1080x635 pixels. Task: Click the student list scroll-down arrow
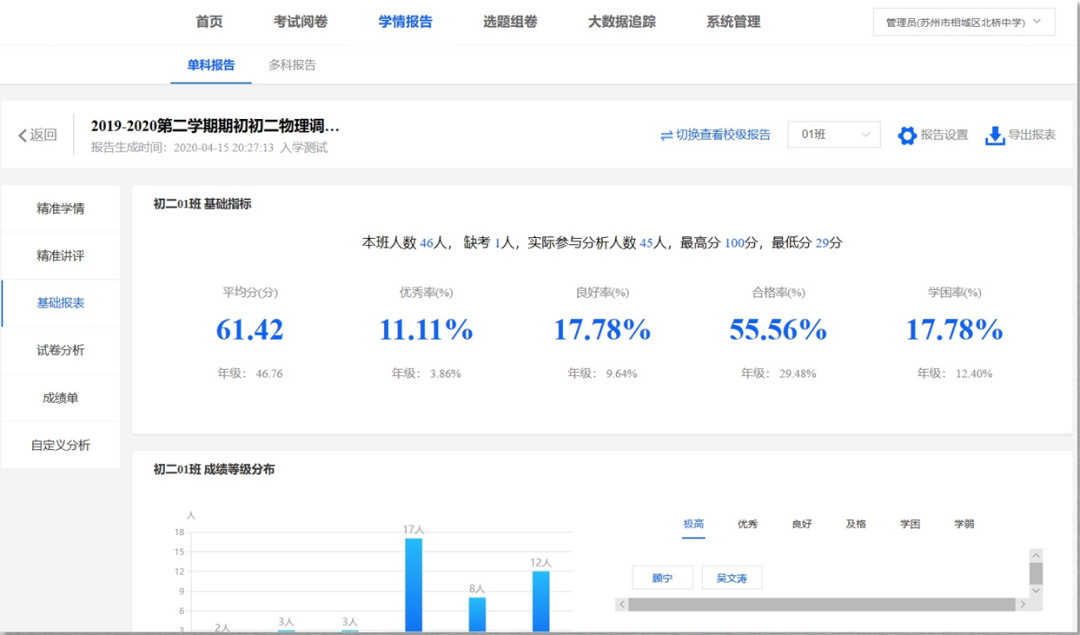[x=1036, y=591]
